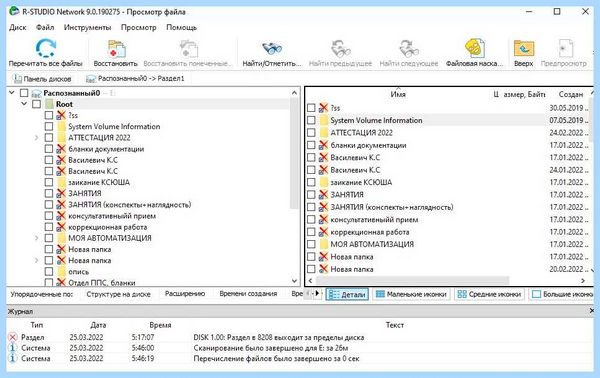The image size is (600, 378).
Task: Click the Recover marked files toolbar icon
Action: 189,49
